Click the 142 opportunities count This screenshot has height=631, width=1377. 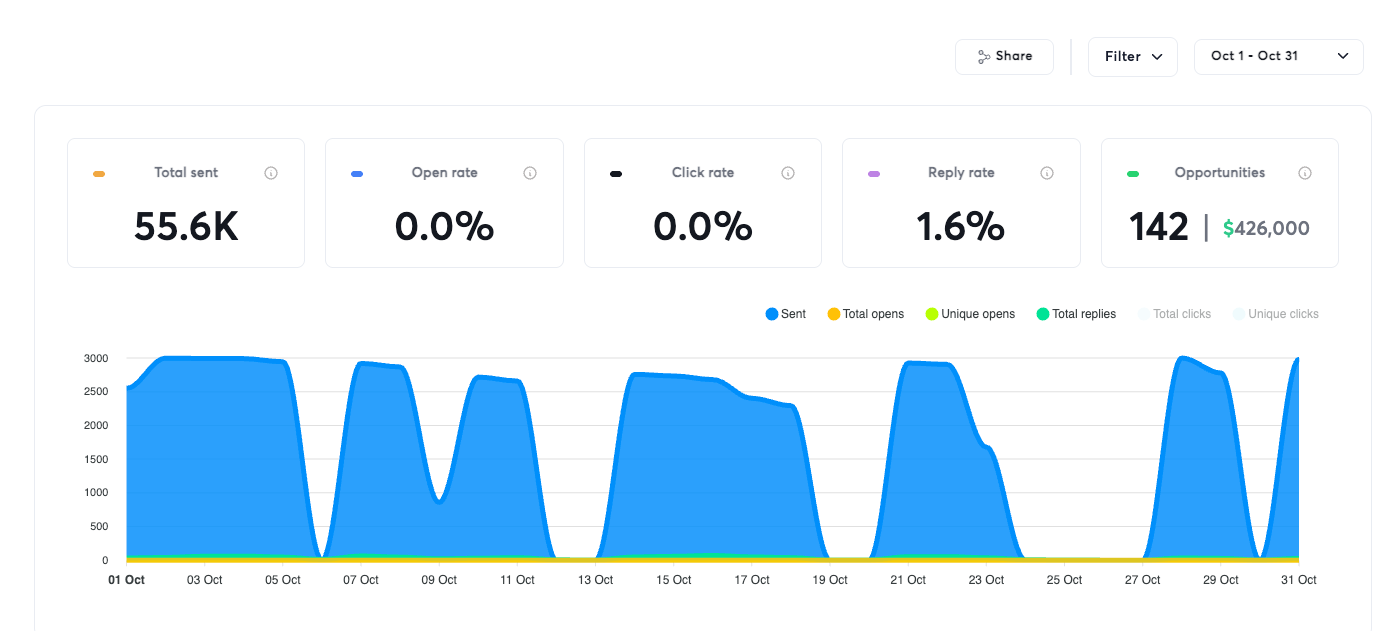[x=1159, y=227]
